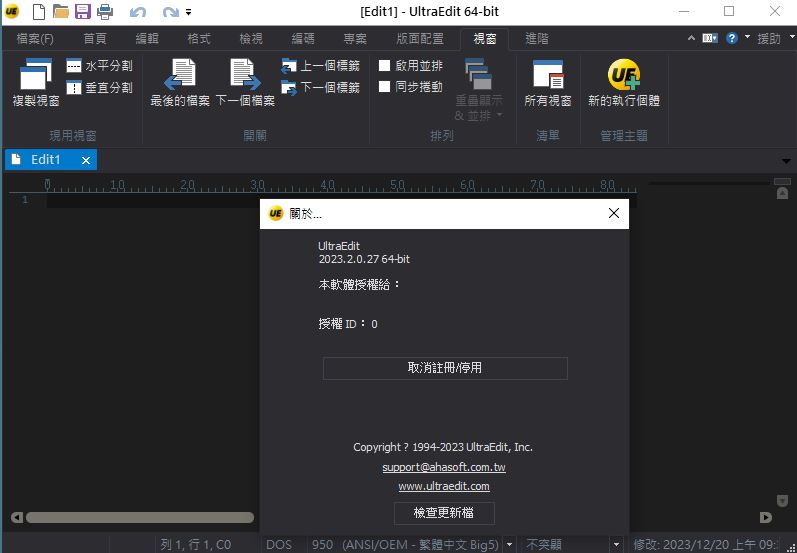This screenshot has height=553, width=797.
Task: Switch to the 首頁 ribbon tab
Action: pyautogui.click(x=95, y=39)
